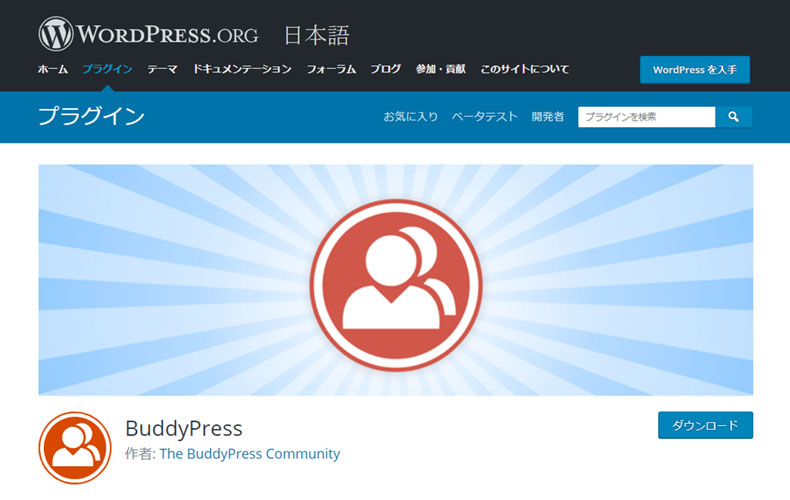Open the お気に入り link

pyautogui.click(x=411, y=117)
